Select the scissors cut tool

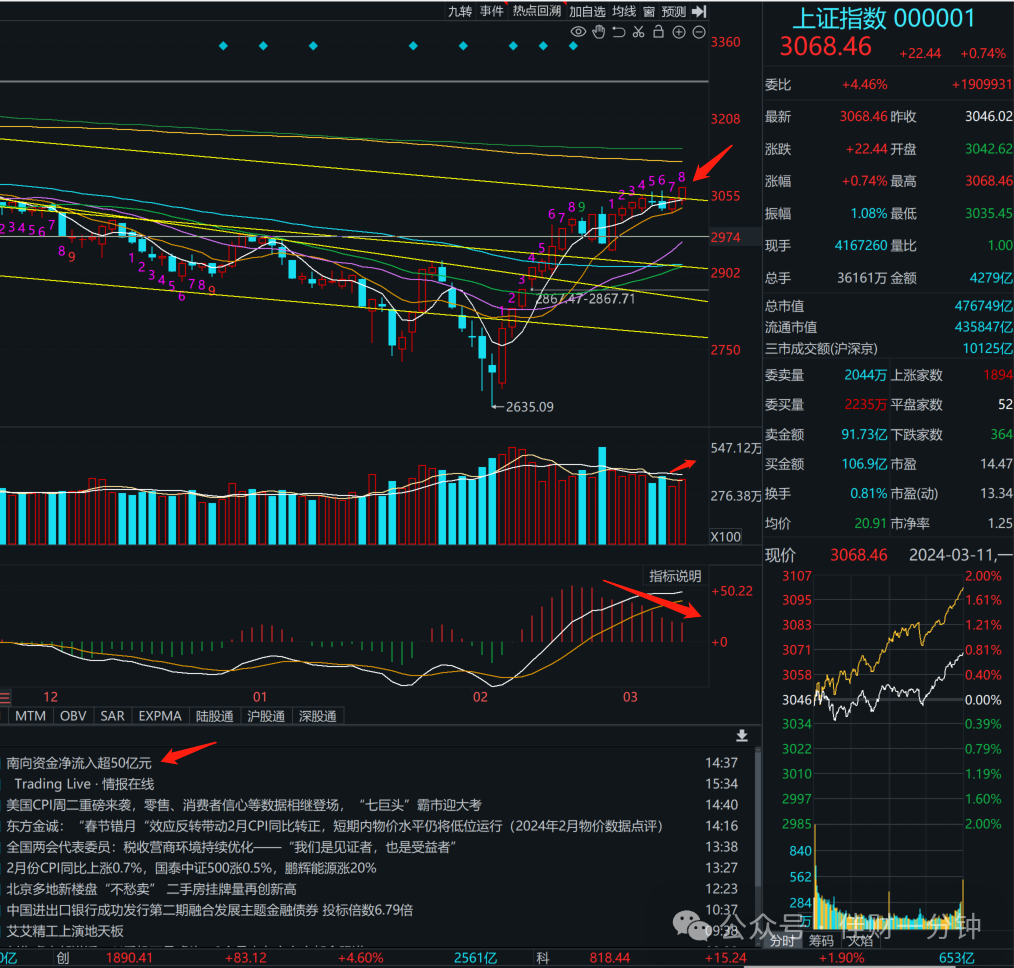(639, 32)
